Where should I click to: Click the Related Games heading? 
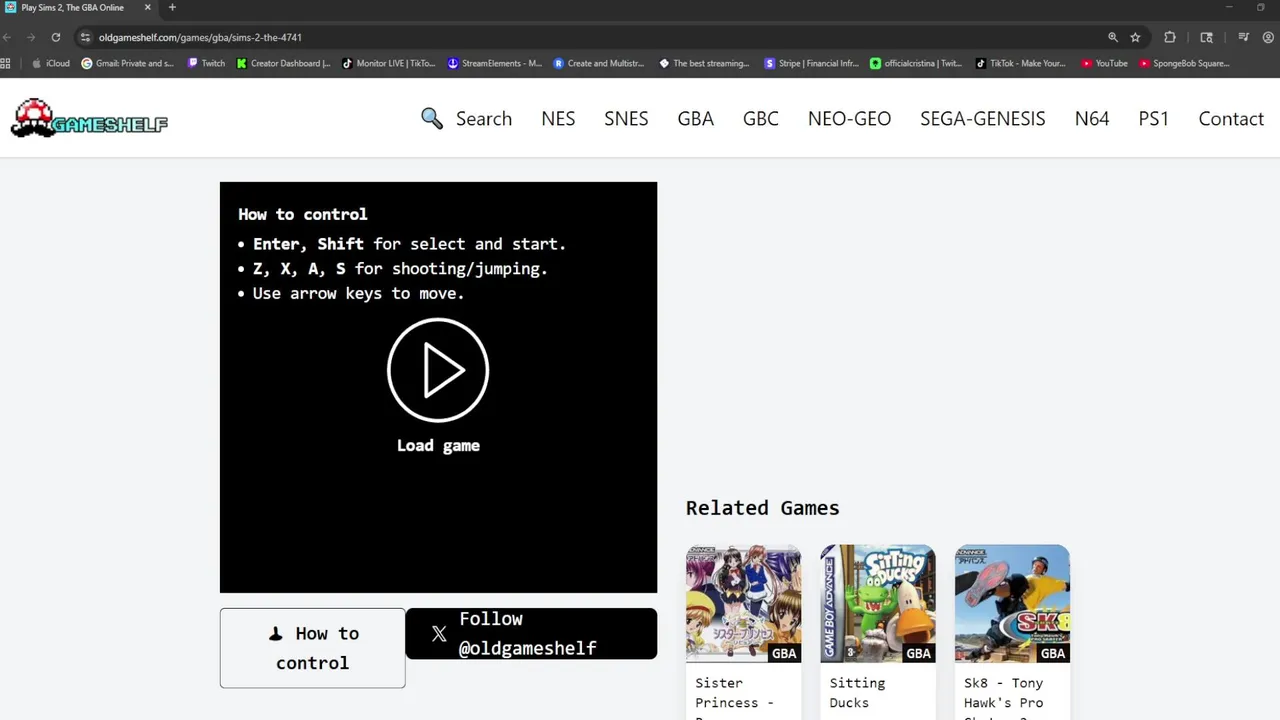(762, 508)
